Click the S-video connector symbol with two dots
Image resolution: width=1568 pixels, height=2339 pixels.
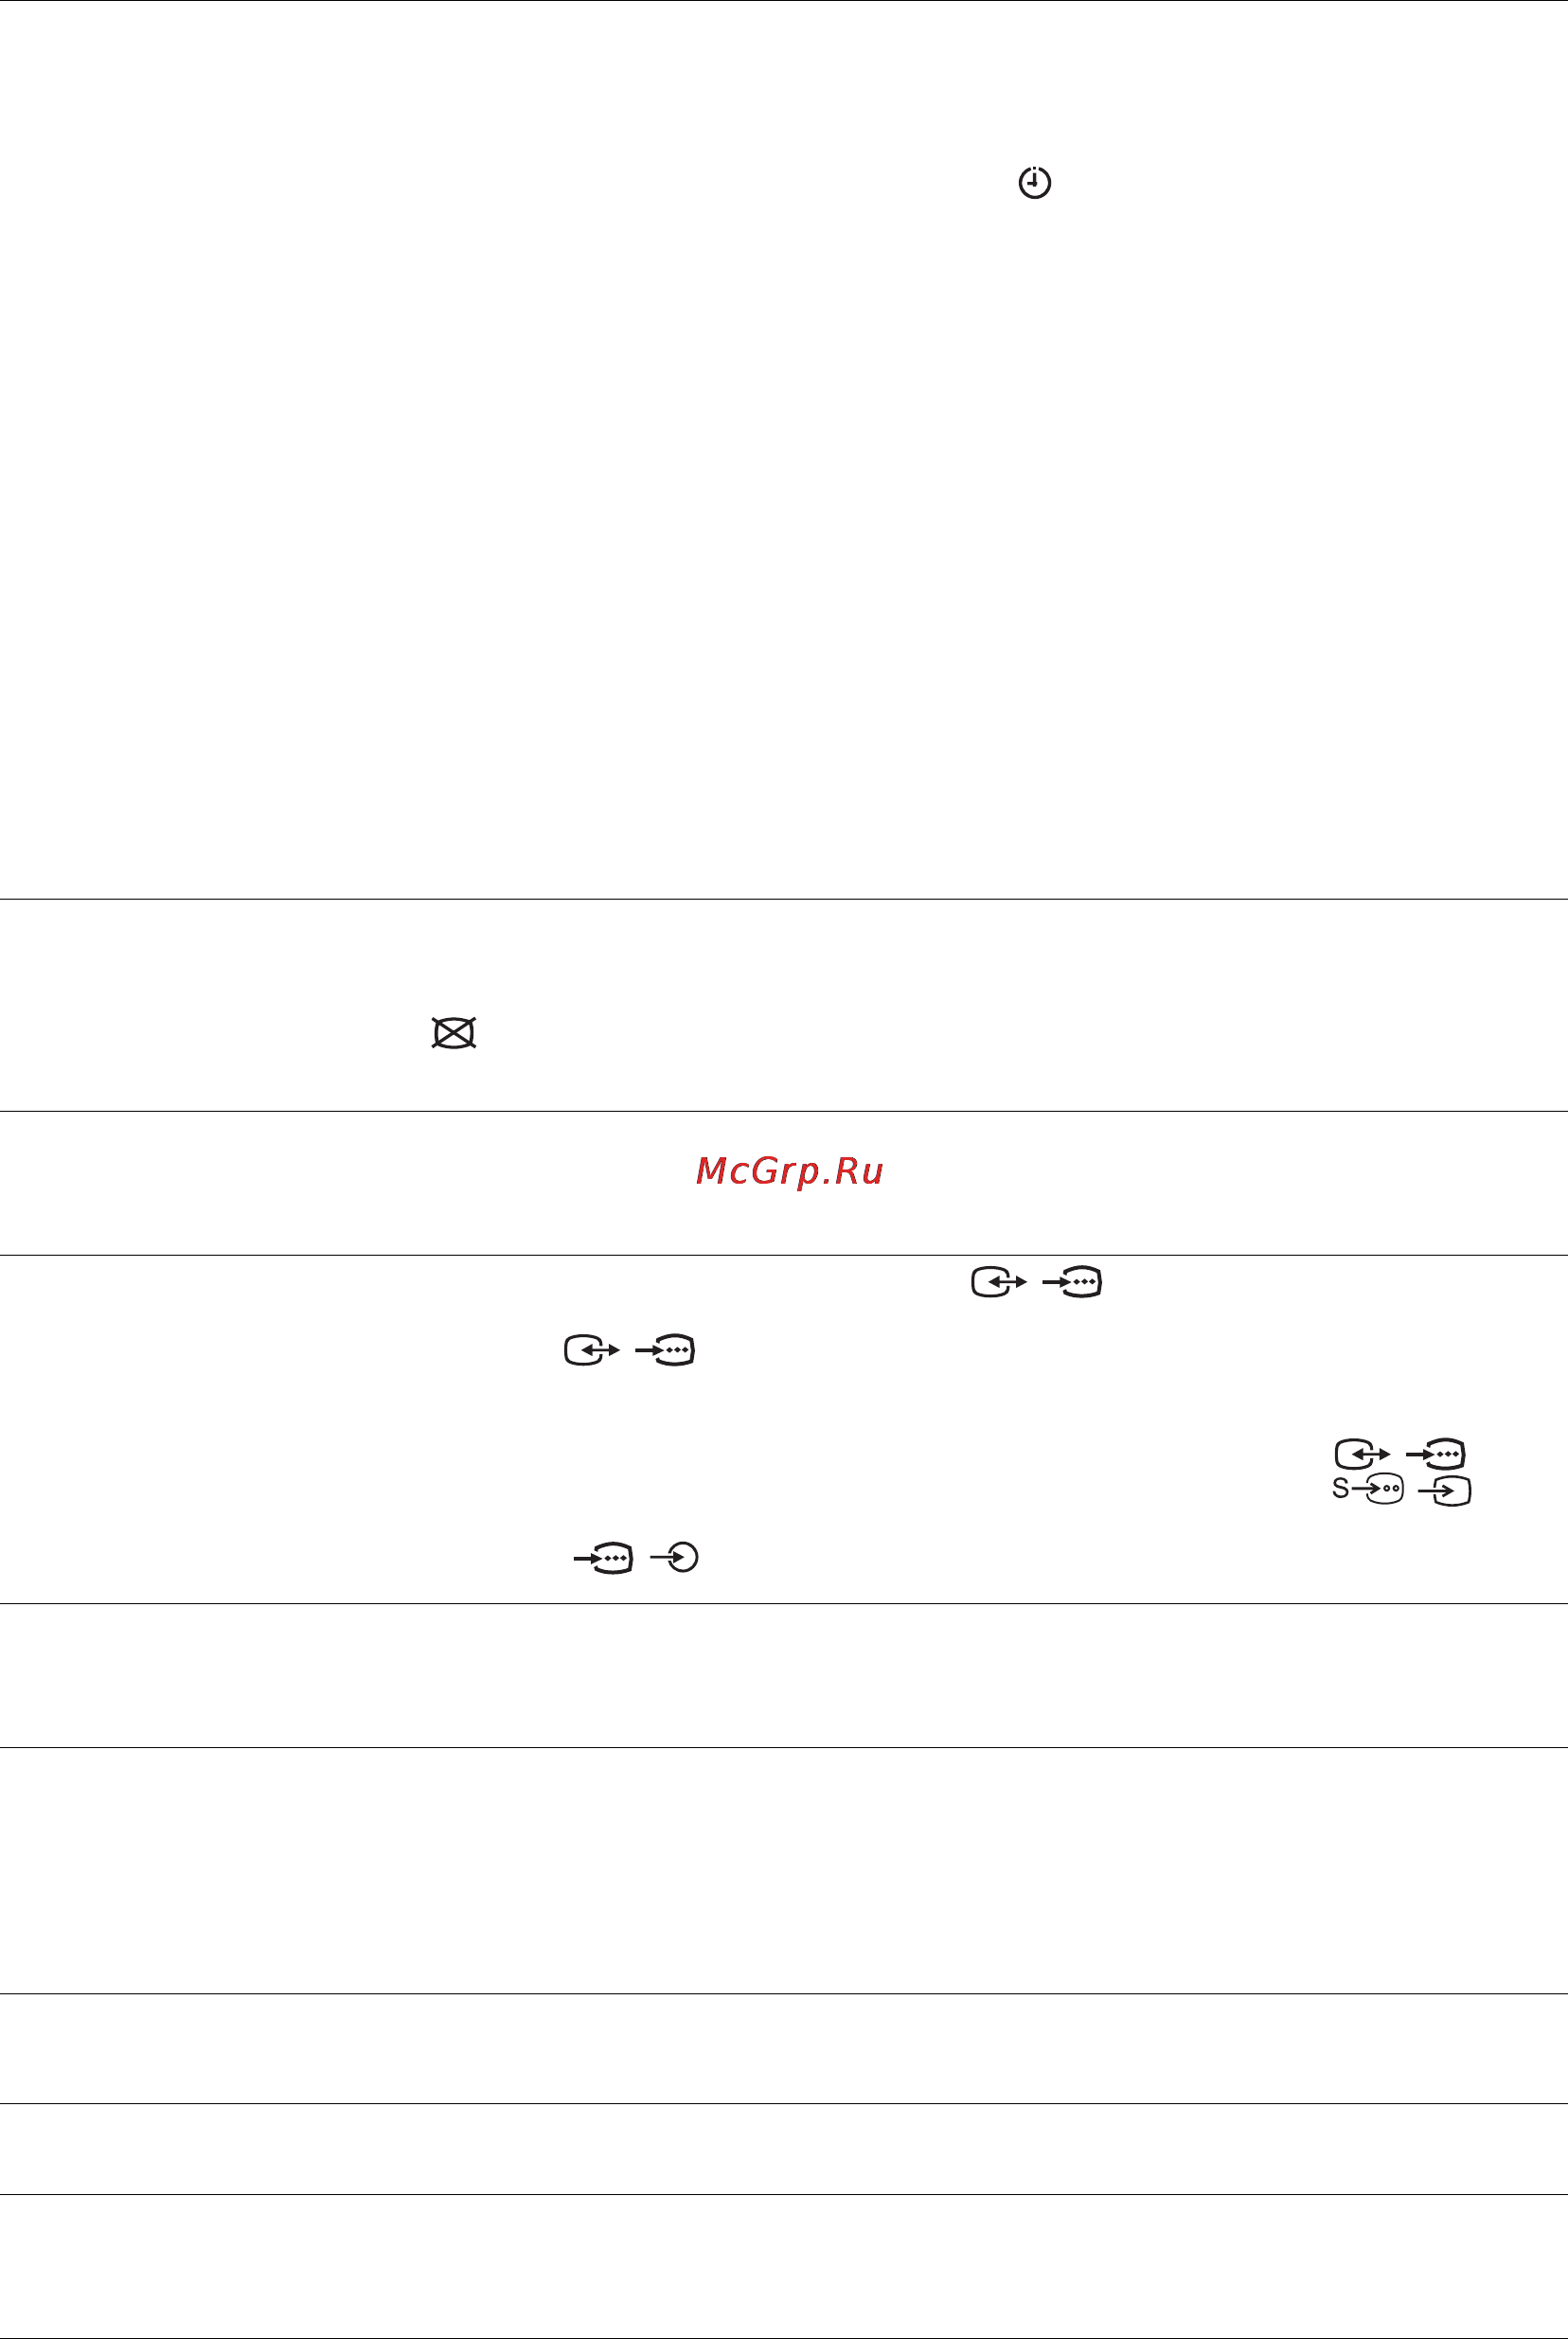pos(1384,1489)
